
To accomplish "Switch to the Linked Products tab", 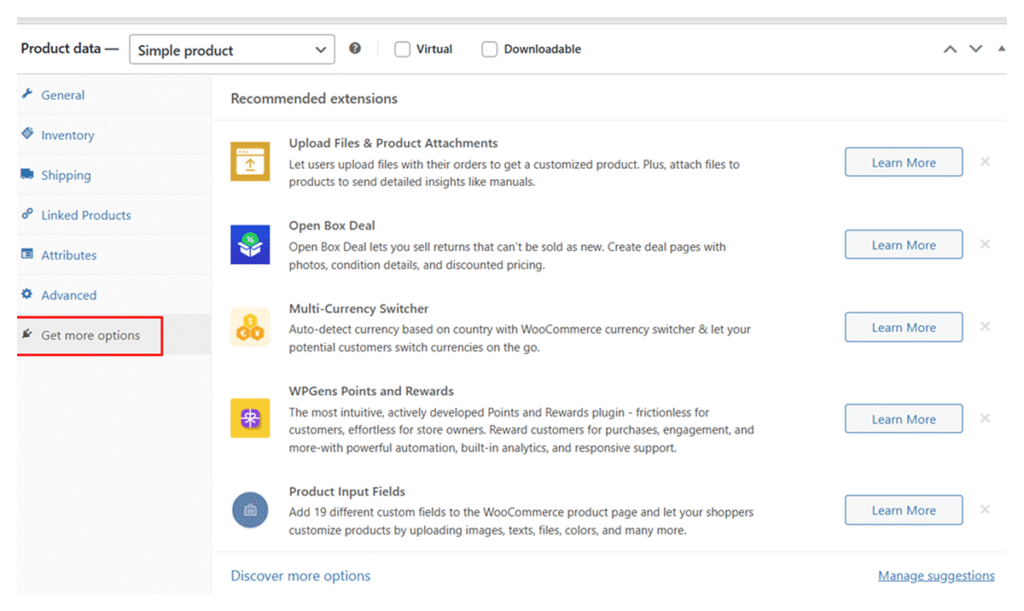I will [85, 215].
